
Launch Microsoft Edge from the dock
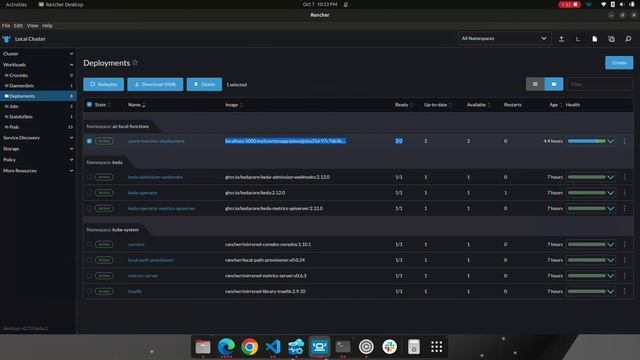click(x=226, y=347)
